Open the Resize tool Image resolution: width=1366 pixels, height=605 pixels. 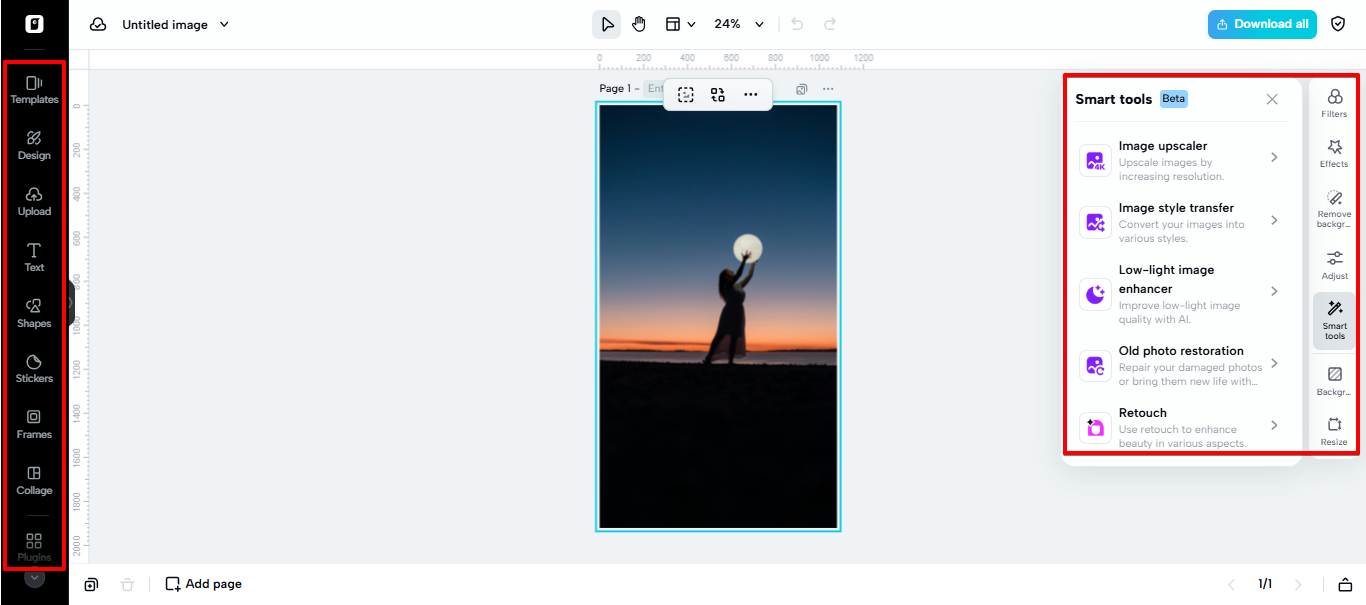pos(1334,431)
